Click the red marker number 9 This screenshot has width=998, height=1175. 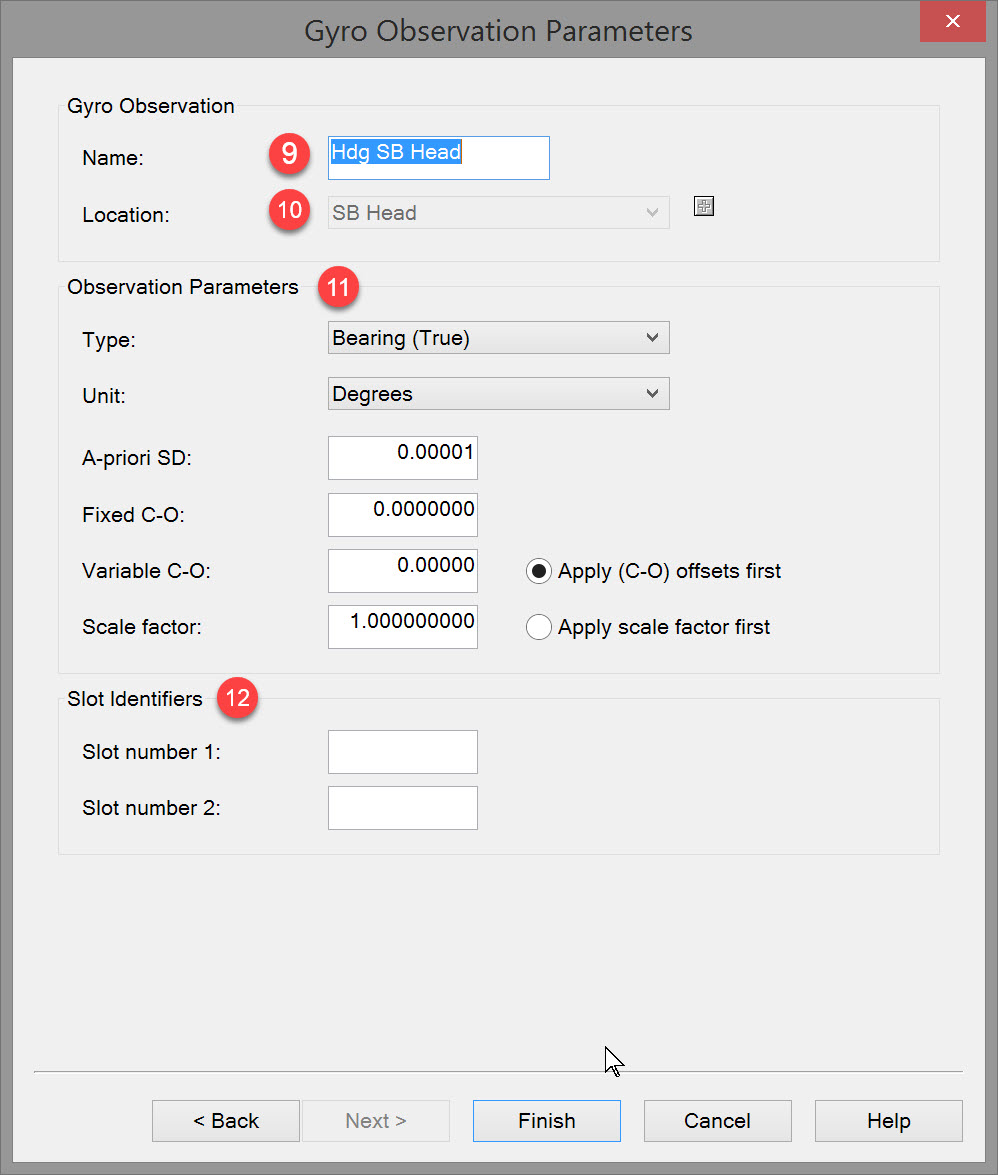point(289,153)
